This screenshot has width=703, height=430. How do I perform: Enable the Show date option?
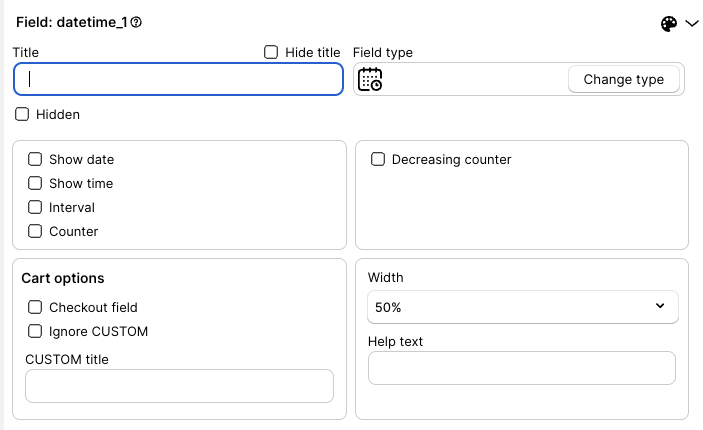tap(35, 159)
